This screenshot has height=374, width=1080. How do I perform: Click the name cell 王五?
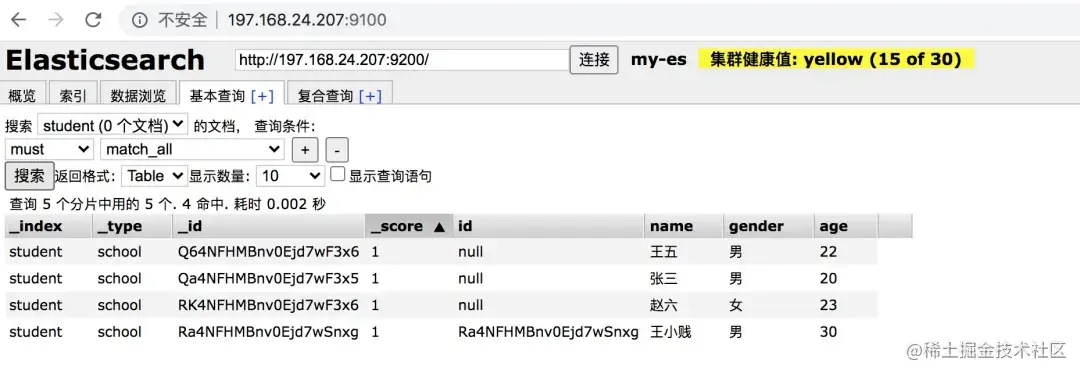tap(664, 252)
